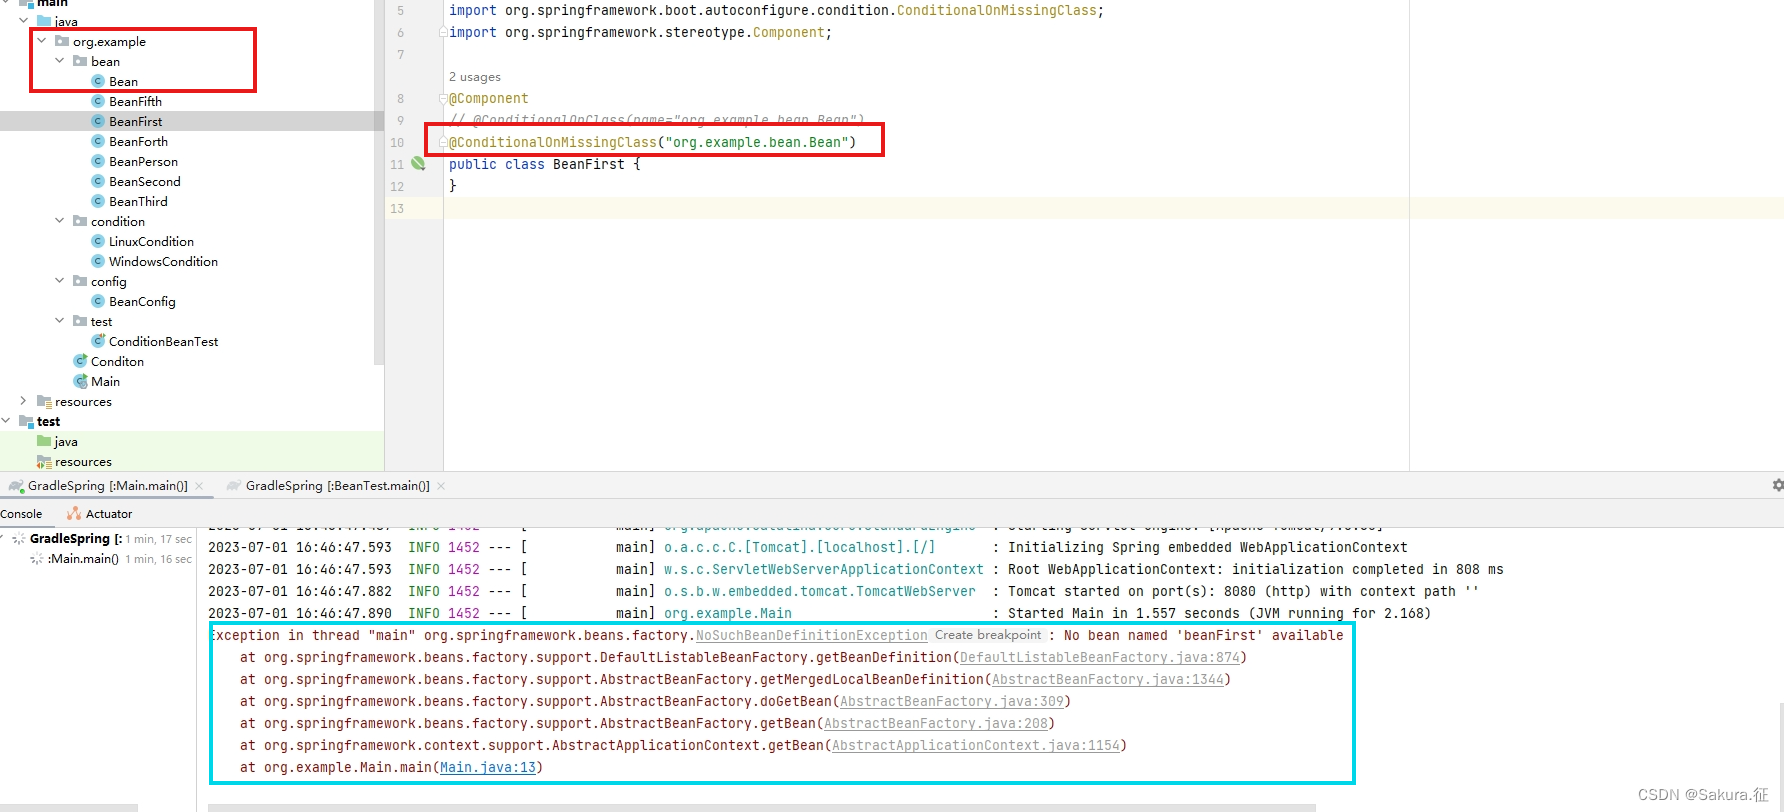The width and height of the screenshot is (1784, 812).
Task: Click the Main class run icon in tree
Action: (80, 381)
